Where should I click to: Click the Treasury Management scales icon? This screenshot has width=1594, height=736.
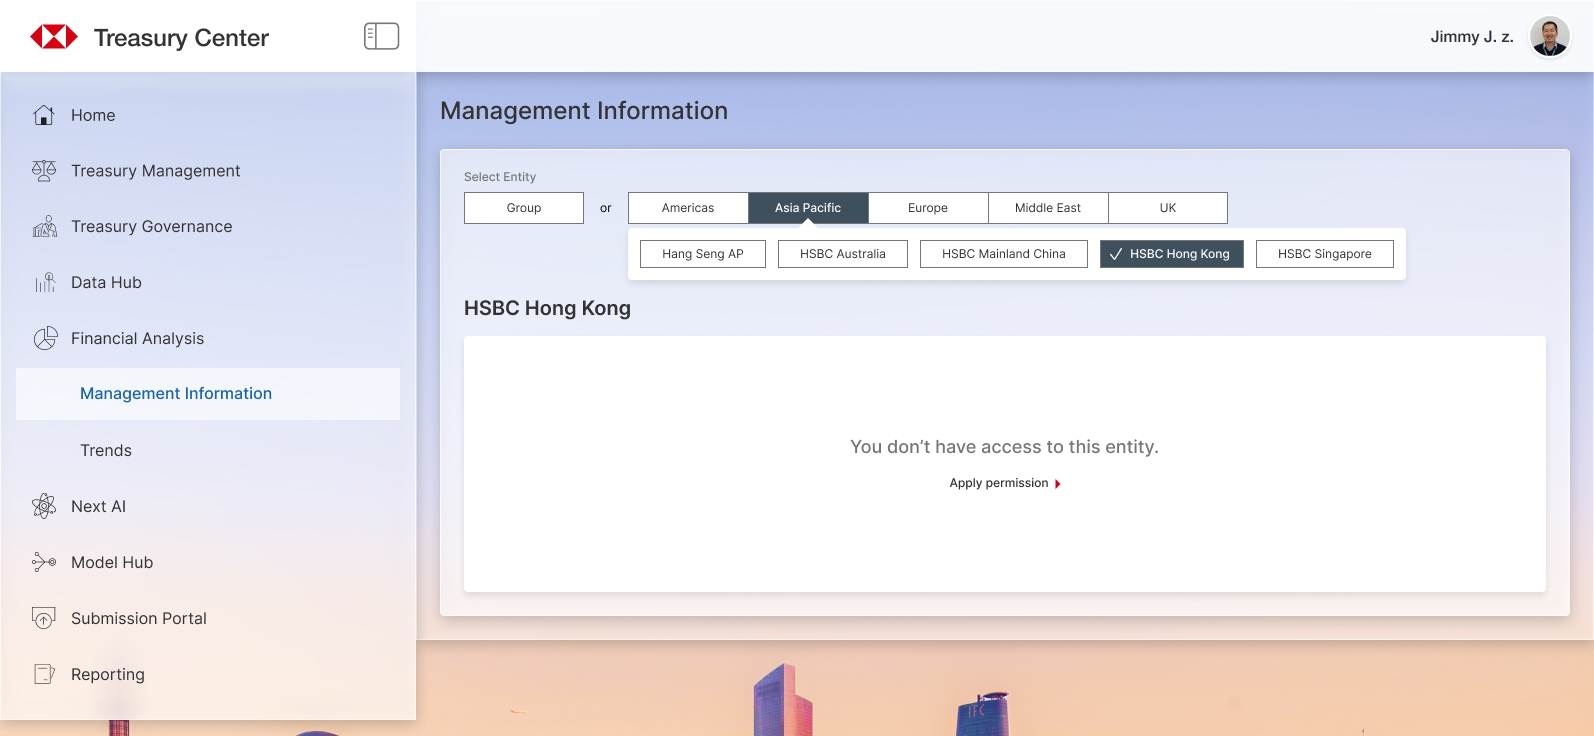click(44, 171)
